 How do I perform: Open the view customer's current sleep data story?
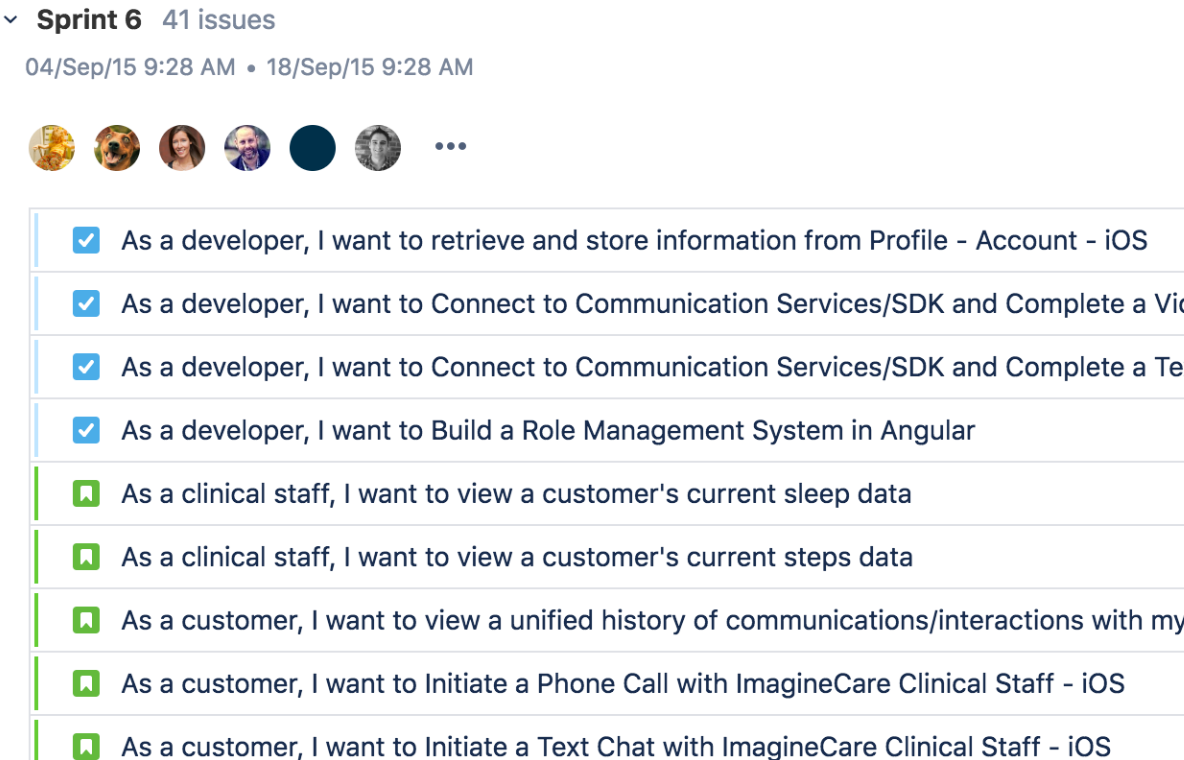pyautogui.click(x=516, y=493)
